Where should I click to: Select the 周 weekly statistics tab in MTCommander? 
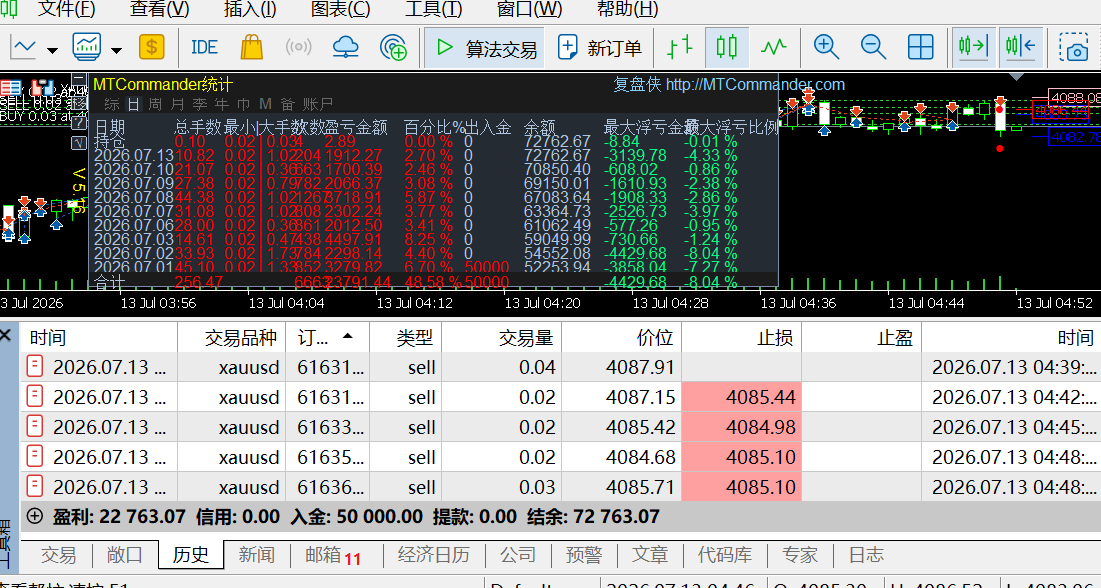click(155, 105)
